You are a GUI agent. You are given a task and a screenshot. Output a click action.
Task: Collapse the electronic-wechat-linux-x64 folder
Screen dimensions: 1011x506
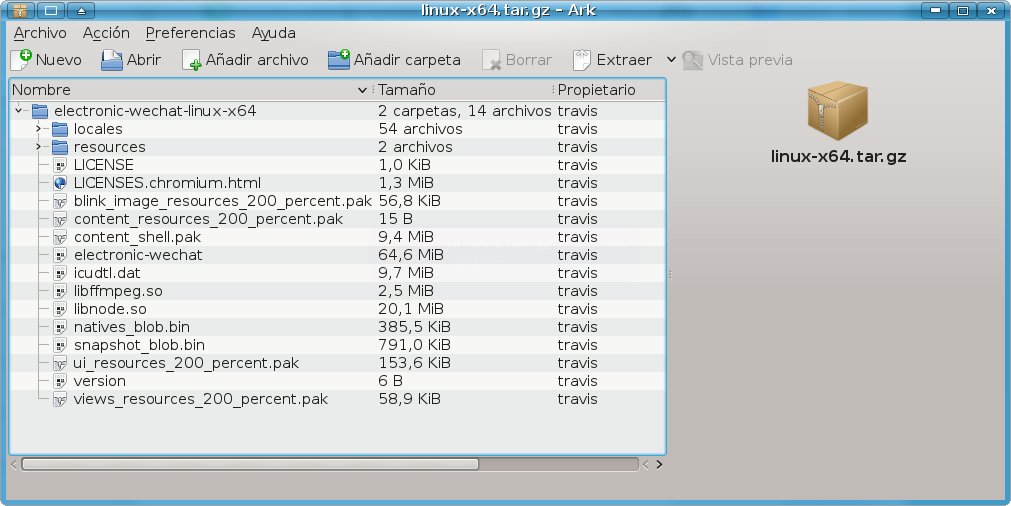[19, 111]
